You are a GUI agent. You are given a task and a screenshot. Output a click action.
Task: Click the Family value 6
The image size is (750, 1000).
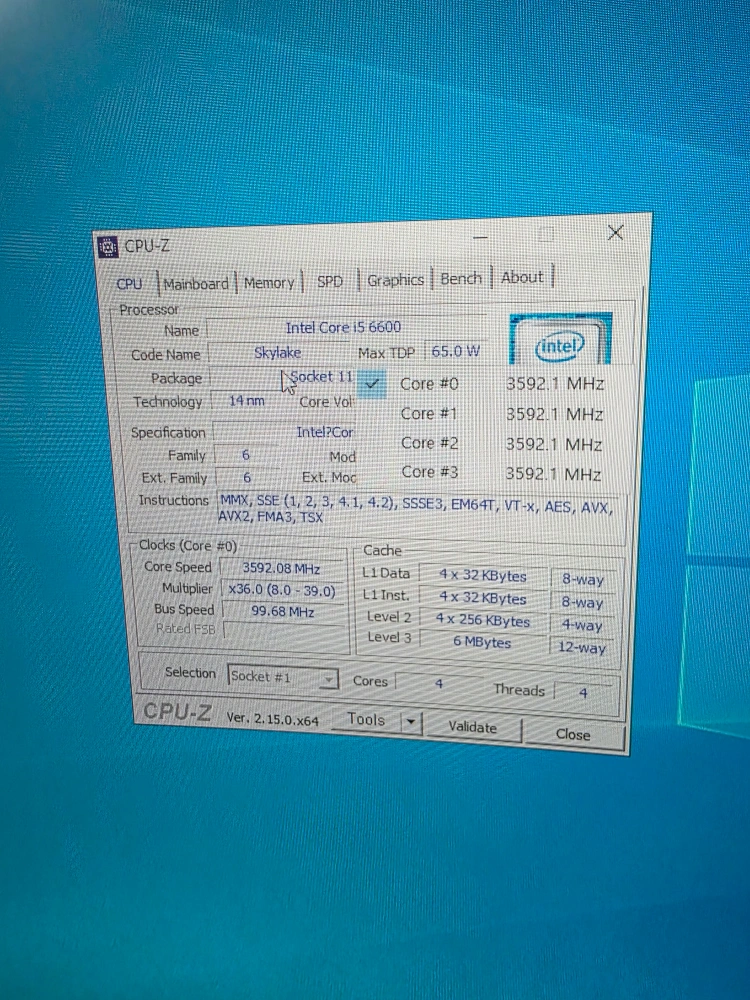246,455
